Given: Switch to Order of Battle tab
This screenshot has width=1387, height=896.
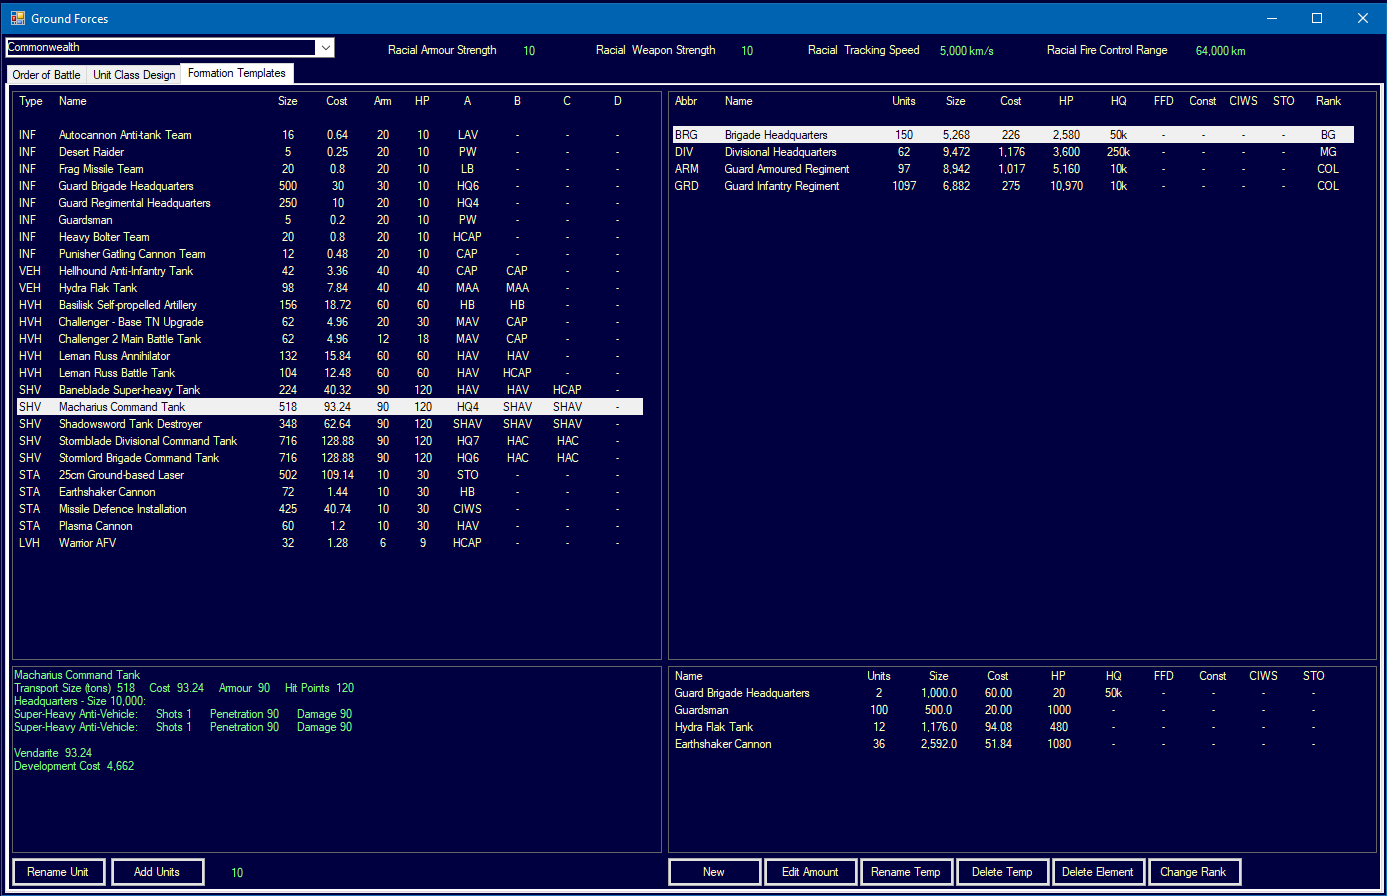Looking at the screenshot, I should pos(46,75).
